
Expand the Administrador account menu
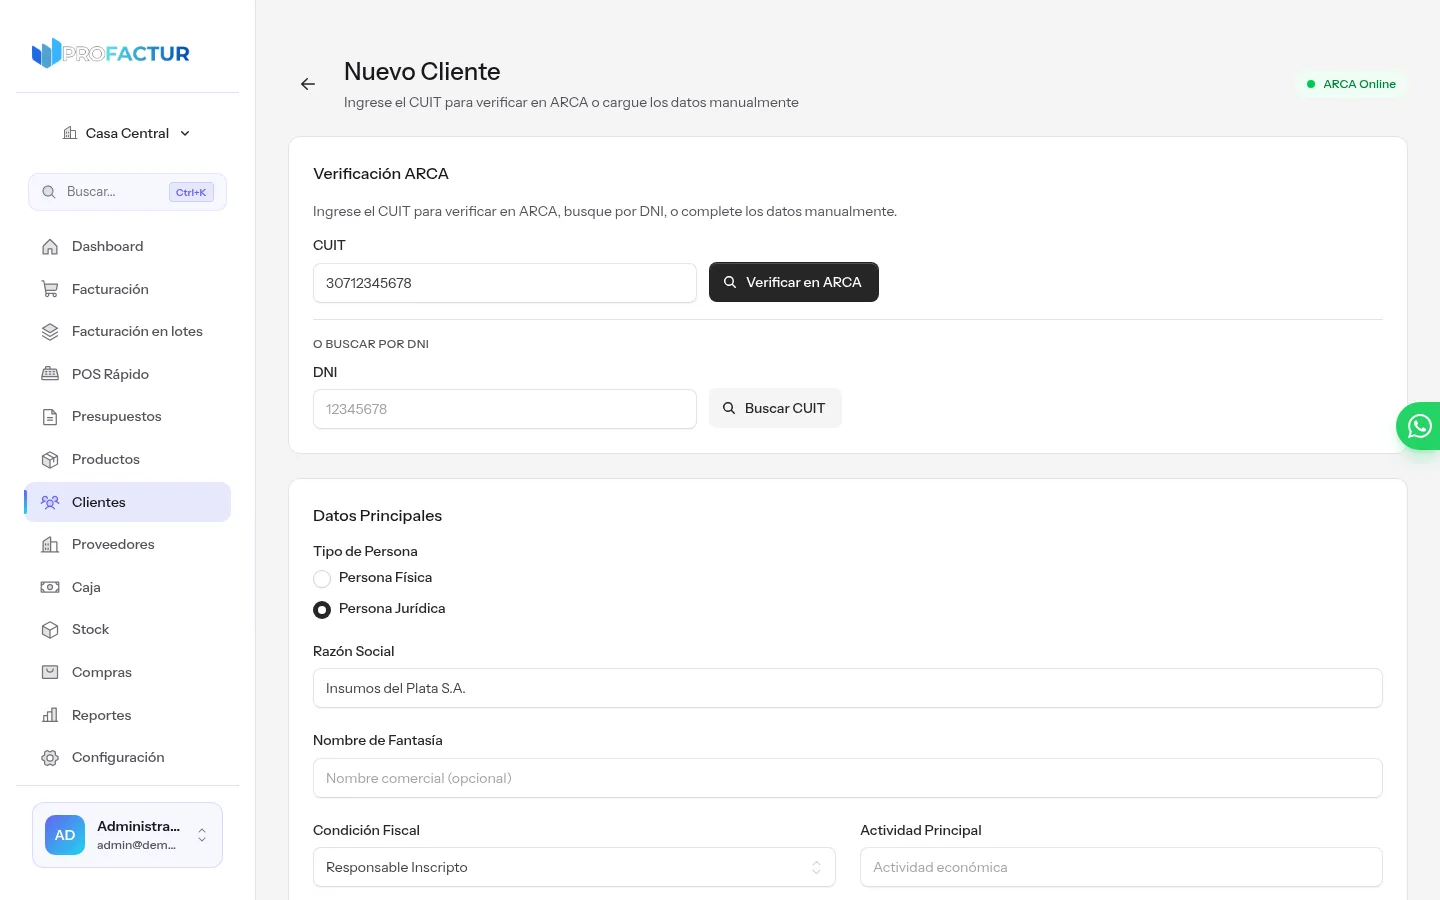point(127,835)
